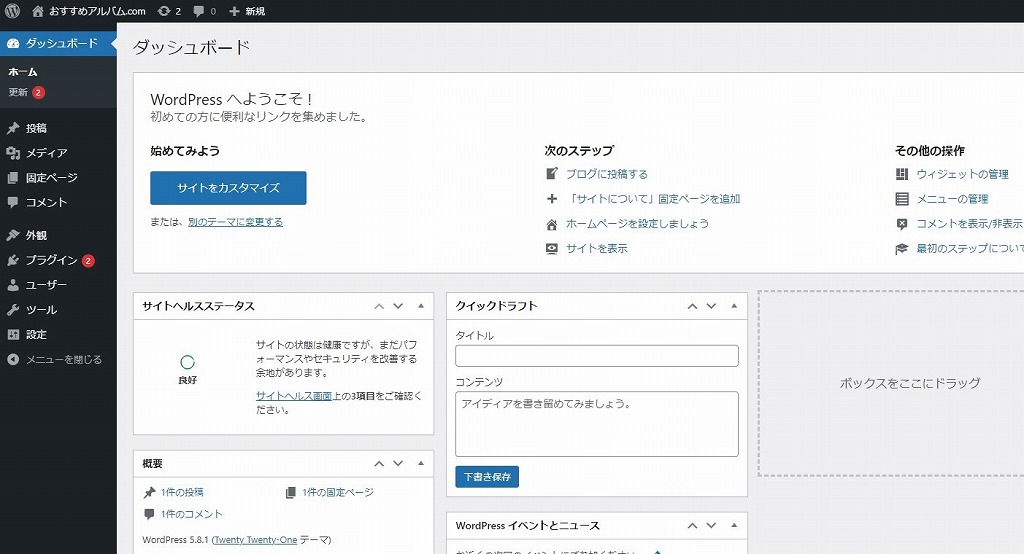
Task: Open the 更新 submenu item
Action: click(x=26, y=92)
